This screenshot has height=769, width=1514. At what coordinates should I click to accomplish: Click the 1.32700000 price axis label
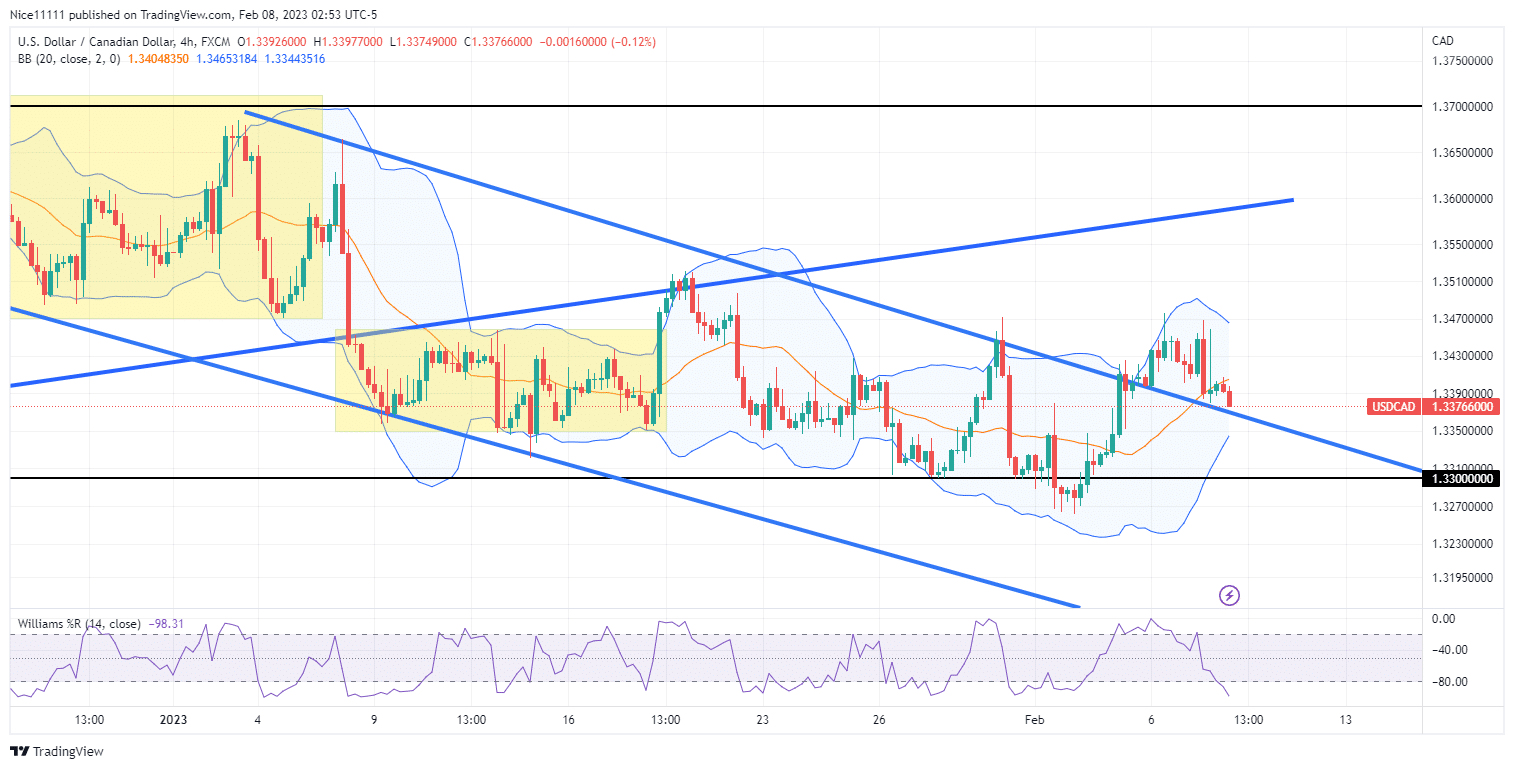[1462, 507]
